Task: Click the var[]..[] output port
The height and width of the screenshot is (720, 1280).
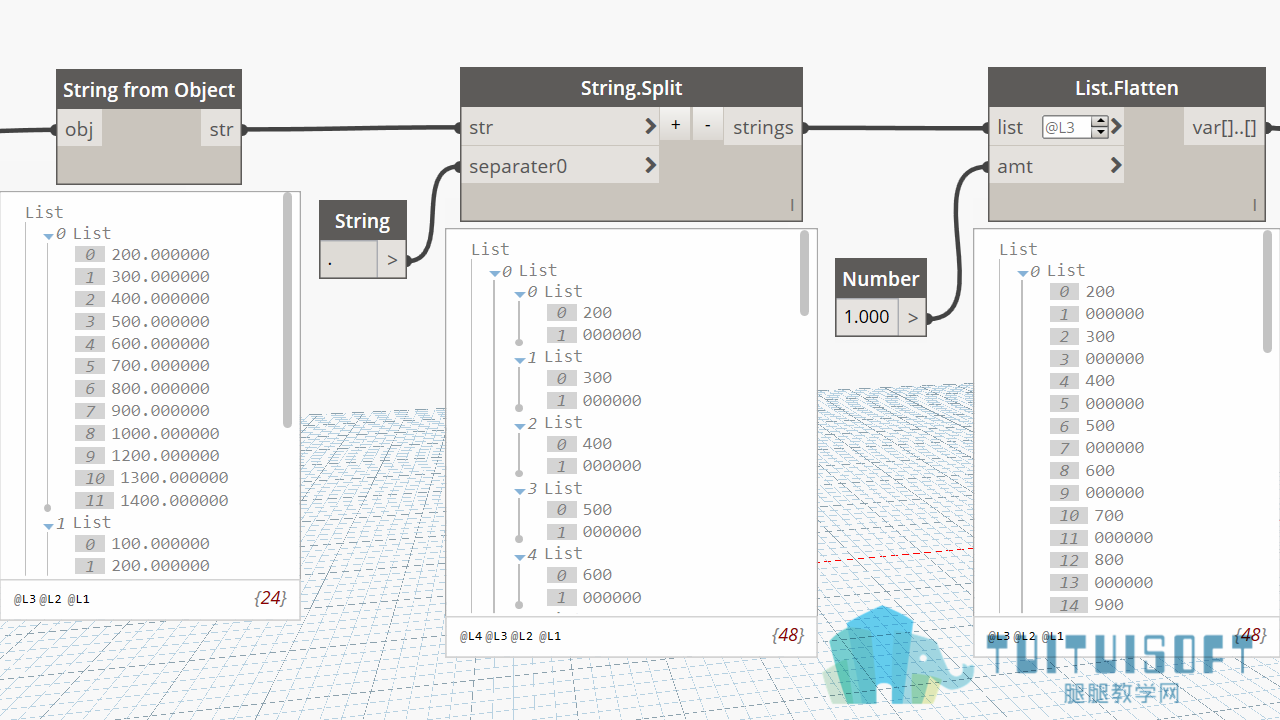Action: coord(1224,127)
